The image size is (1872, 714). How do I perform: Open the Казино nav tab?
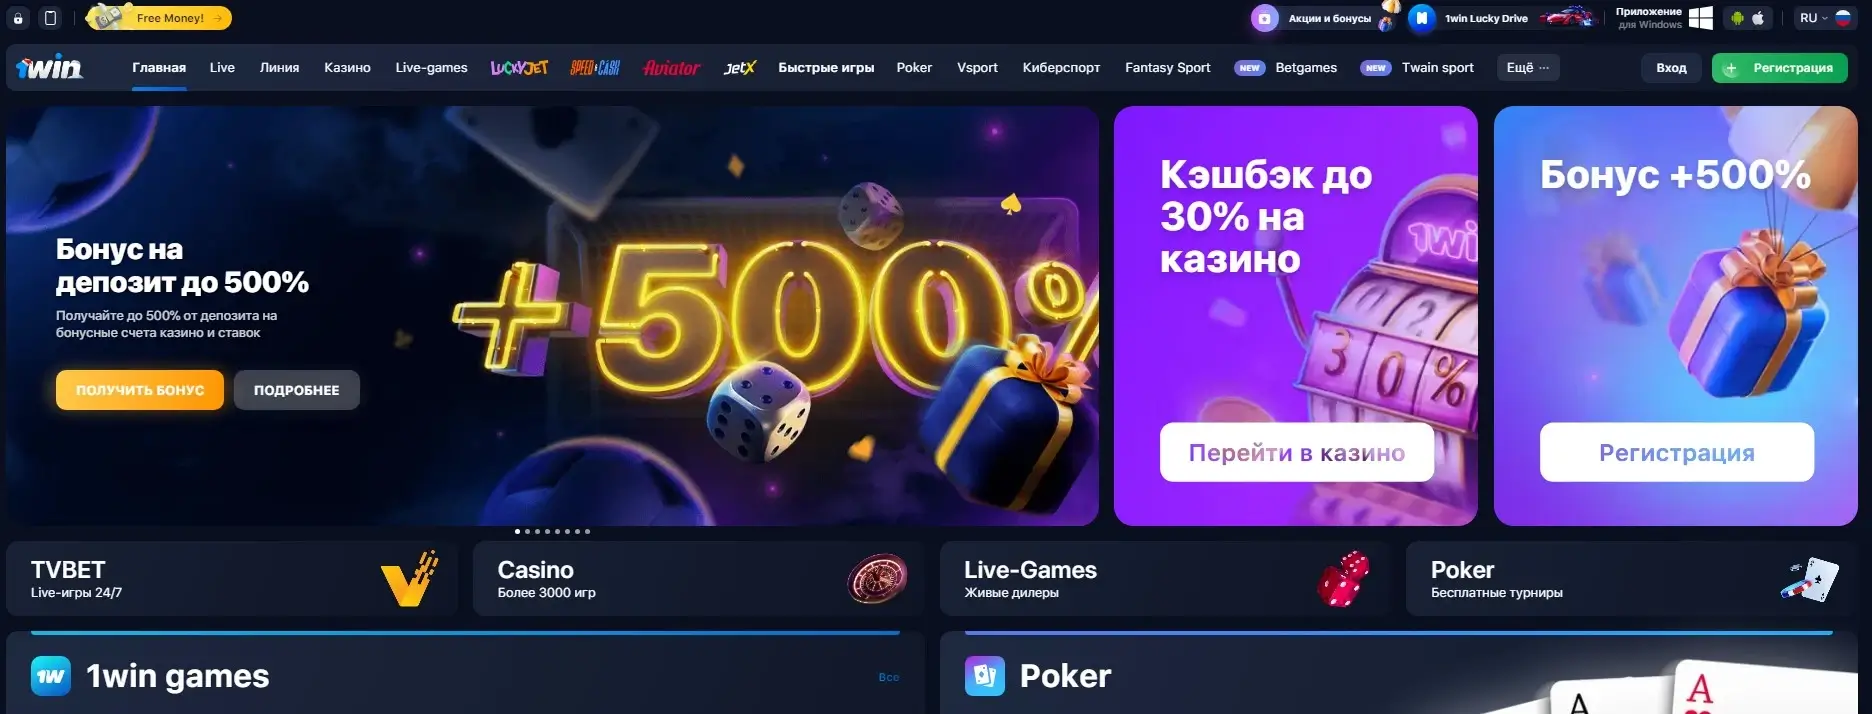pos(347,67)
